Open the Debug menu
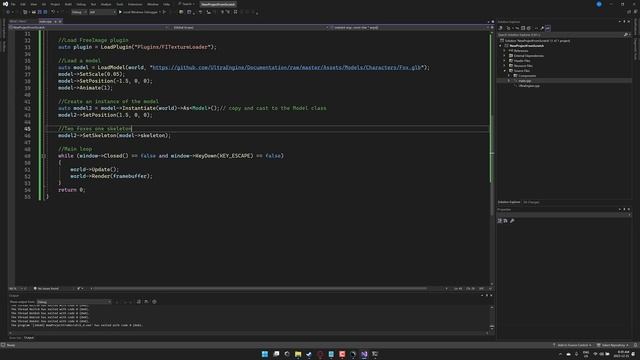Image resolution: width=640 pixels, height=360 pixels. pyautogui.click(x=81, y=4)
